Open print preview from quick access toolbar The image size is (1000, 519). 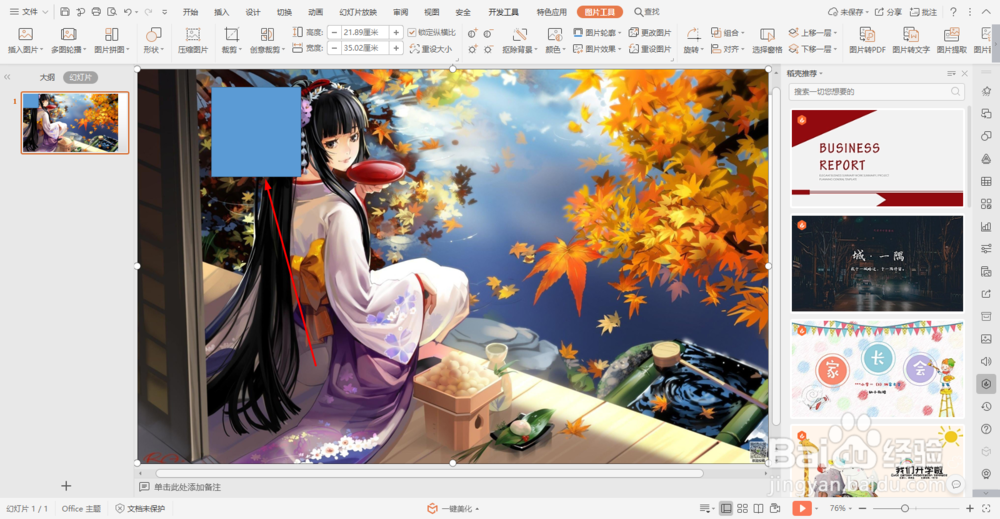112,11
